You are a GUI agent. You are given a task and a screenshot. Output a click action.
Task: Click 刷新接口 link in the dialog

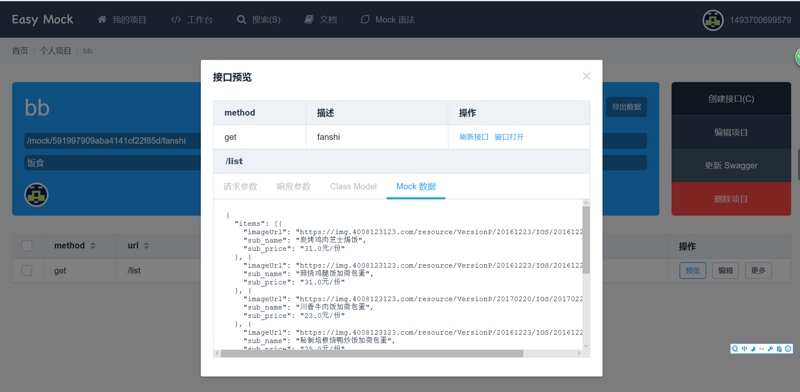[474, 137]
